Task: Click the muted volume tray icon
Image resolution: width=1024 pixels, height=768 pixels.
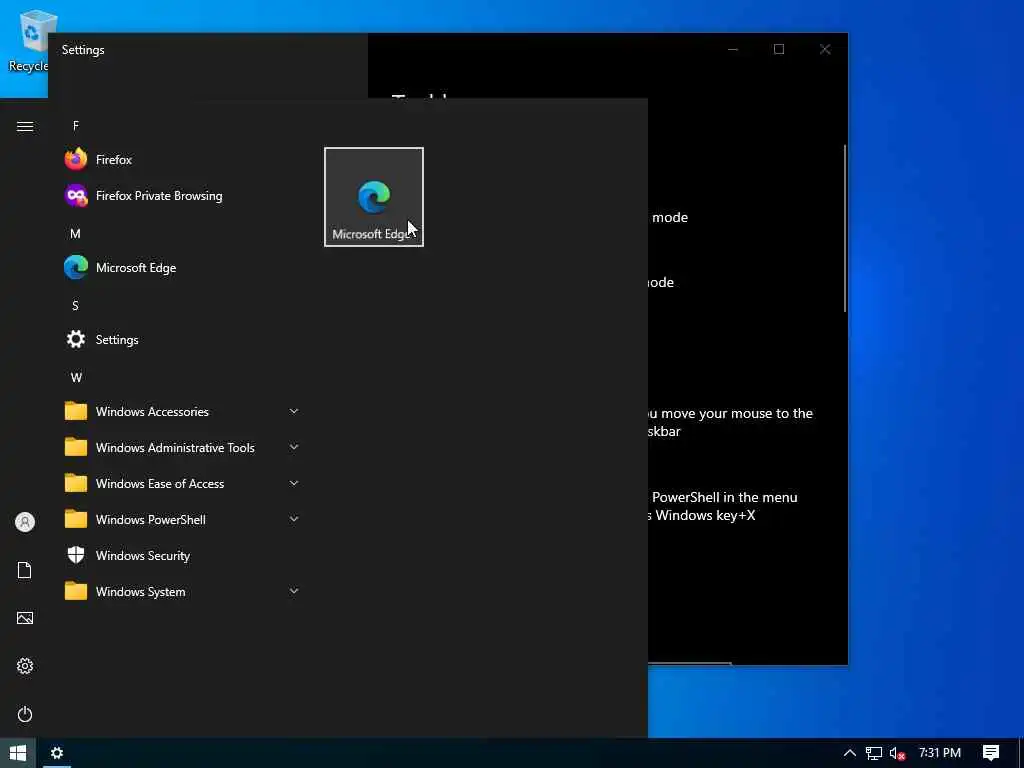Action: [897, 754]
